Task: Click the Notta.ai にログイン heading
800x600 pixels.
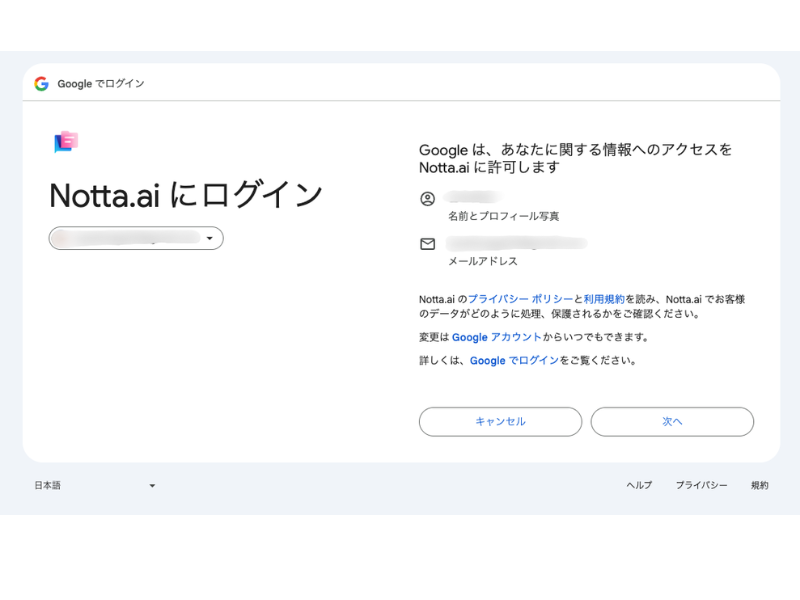Action: 186,194
